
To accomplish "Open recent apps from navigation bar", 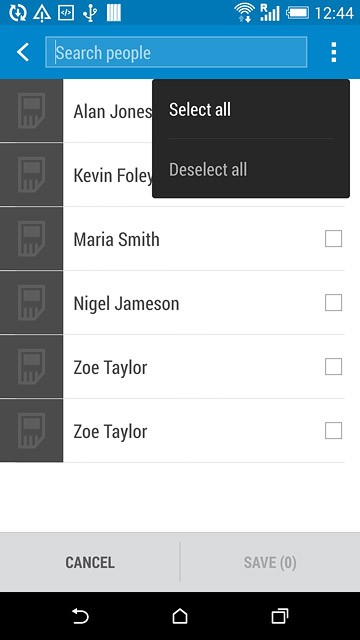I will (x=280, y=616).
